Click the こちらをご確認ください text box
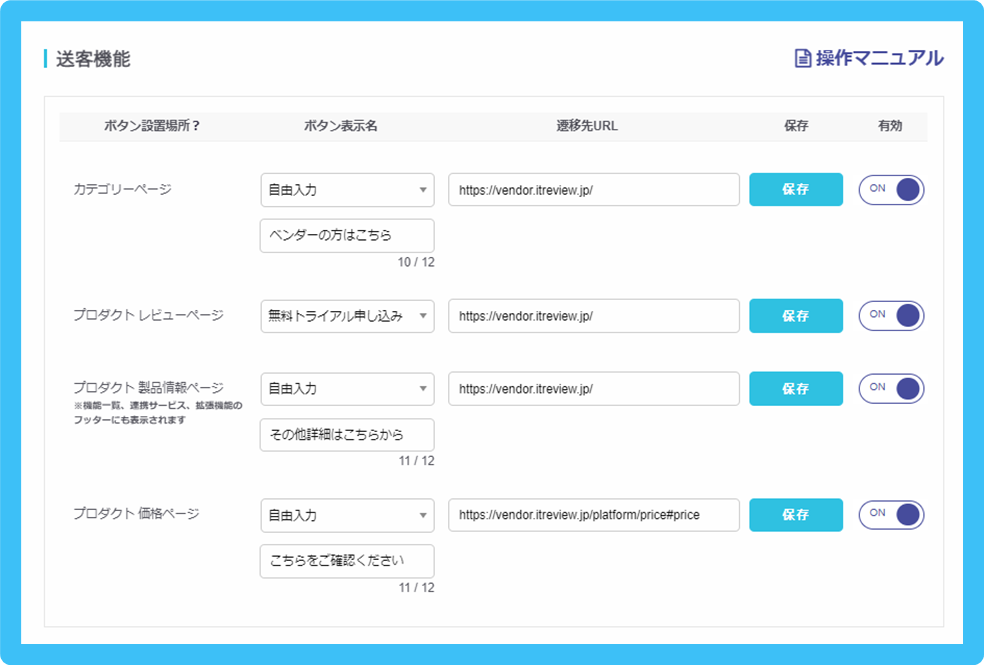The image size is (984, 665). click(346, 561)
